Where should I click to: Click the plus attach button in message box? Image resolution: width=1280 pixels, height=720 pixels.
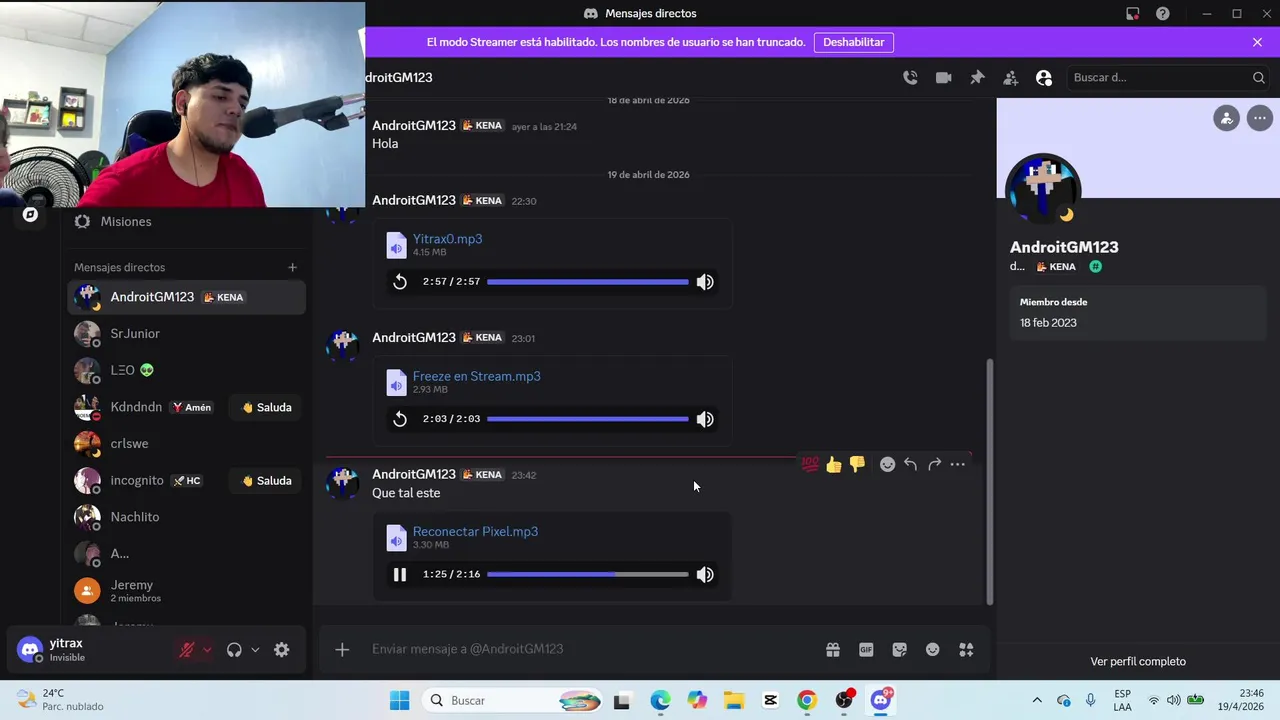click(x=342, y=650)
